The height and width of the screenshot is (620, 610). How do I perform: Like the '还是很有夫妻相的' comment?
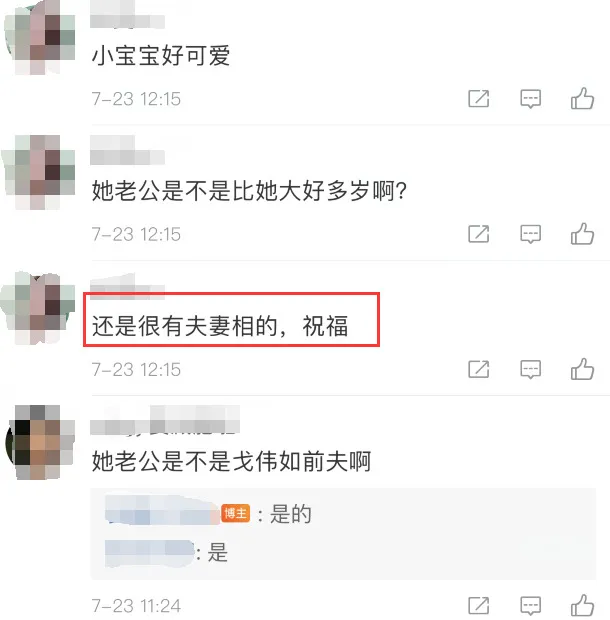[x=582, y=369]
